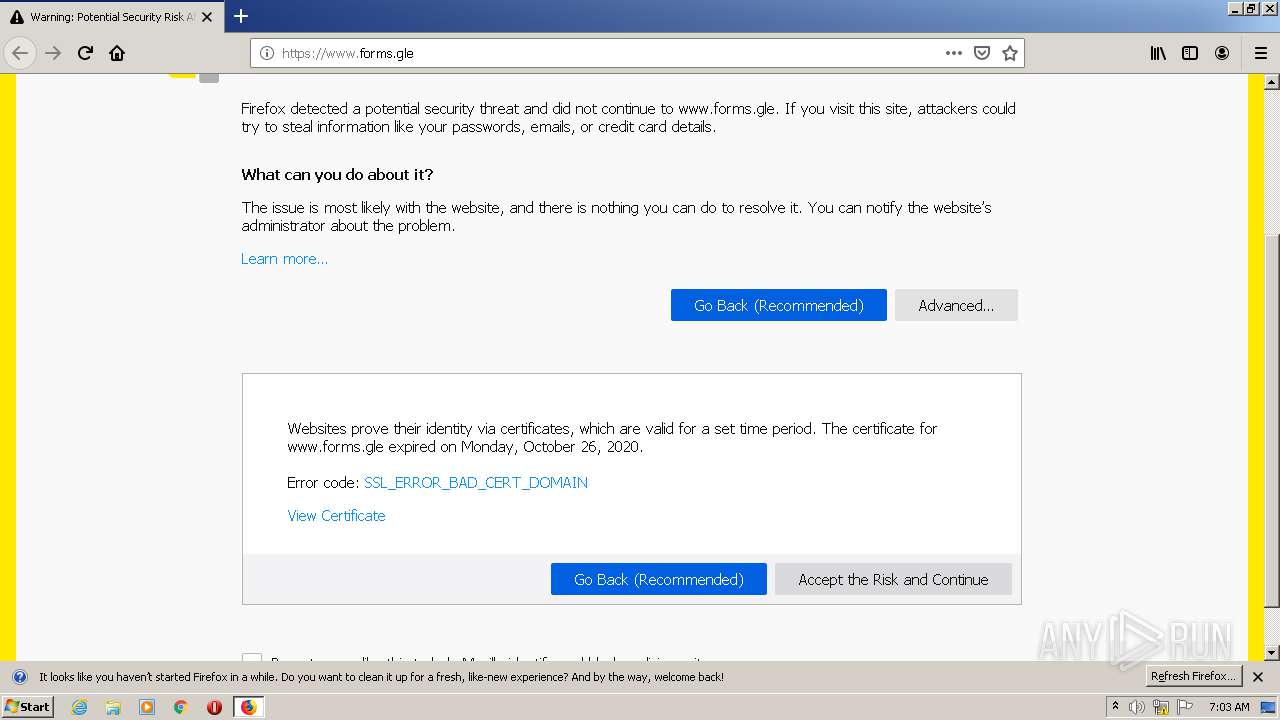The height and width of the screenshot is (720, 1280).
Task: Open the Firefox hamburger menu
Action: (1260, 53)
